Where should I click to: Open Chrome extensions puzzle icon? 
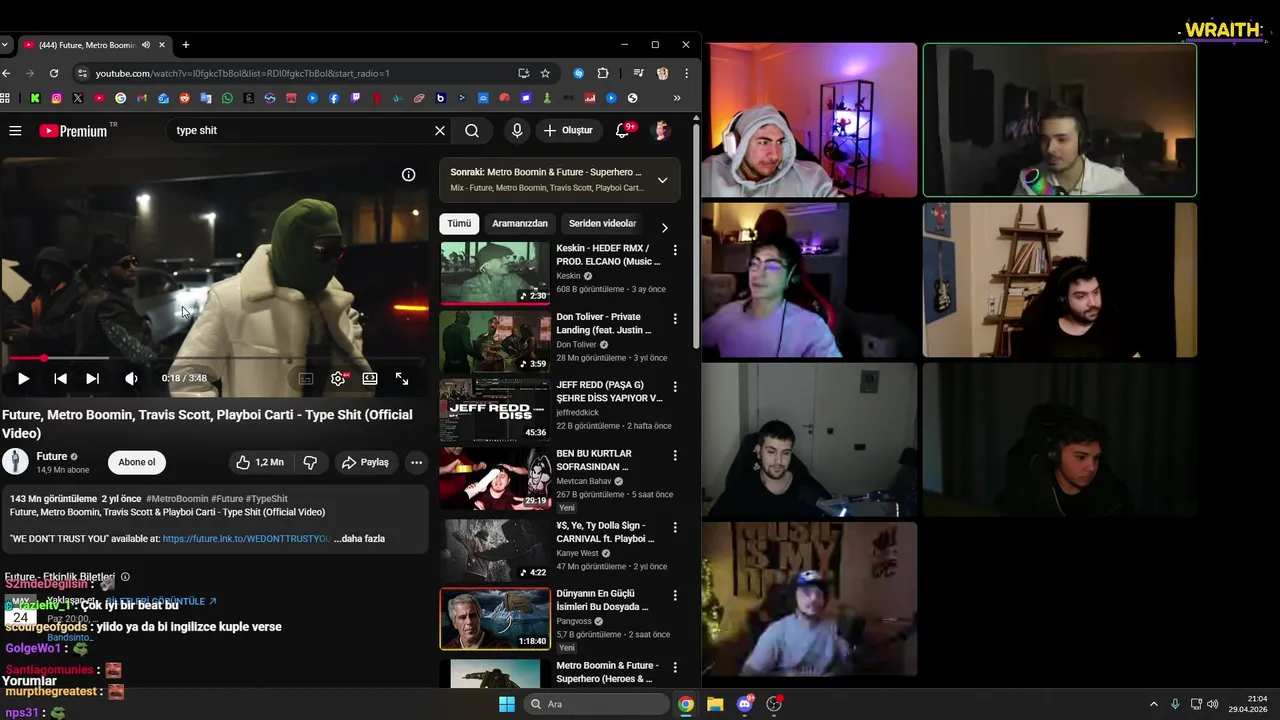pos(603,73)
